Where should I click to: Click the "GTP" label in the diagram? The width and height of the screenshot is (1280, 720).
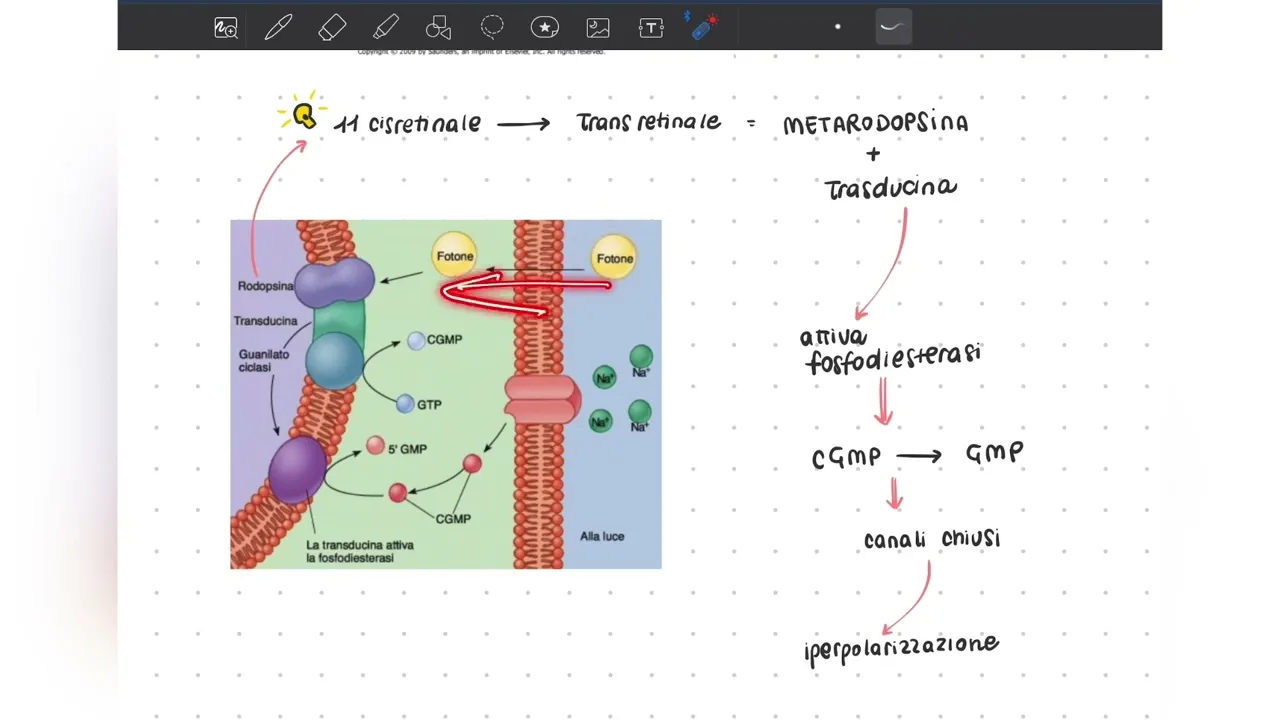429,405
